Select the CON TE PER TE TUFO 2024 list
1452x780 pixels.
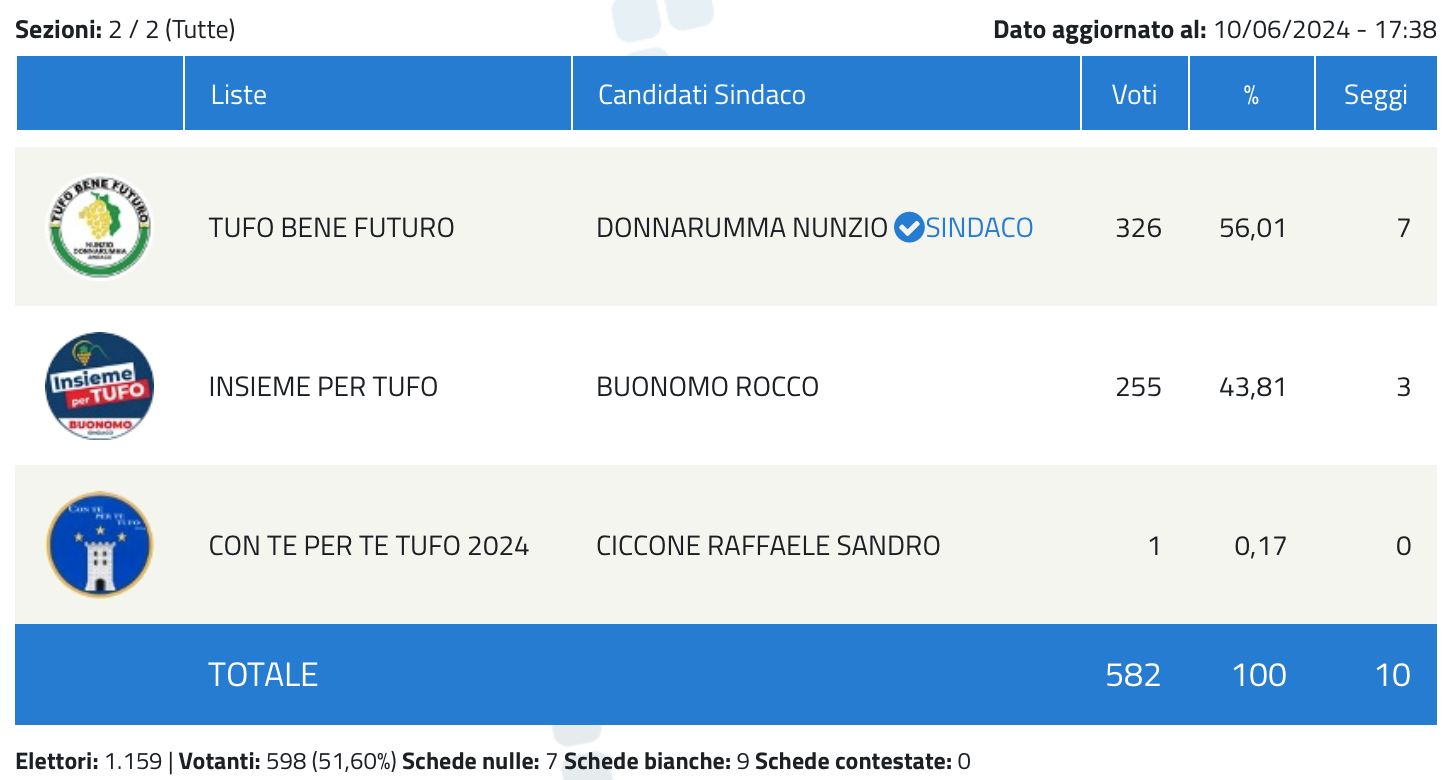tap(369, 546)
